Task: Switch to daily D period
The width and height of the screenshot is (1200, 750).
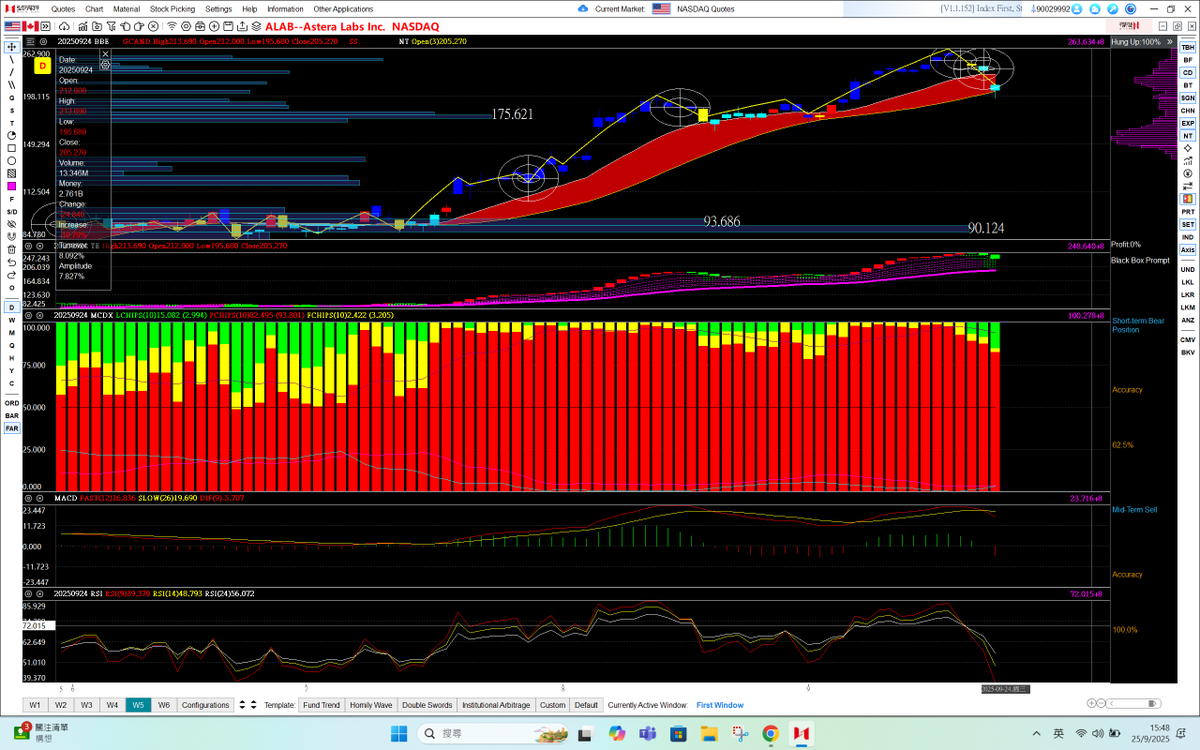Action: pos(12,307)
